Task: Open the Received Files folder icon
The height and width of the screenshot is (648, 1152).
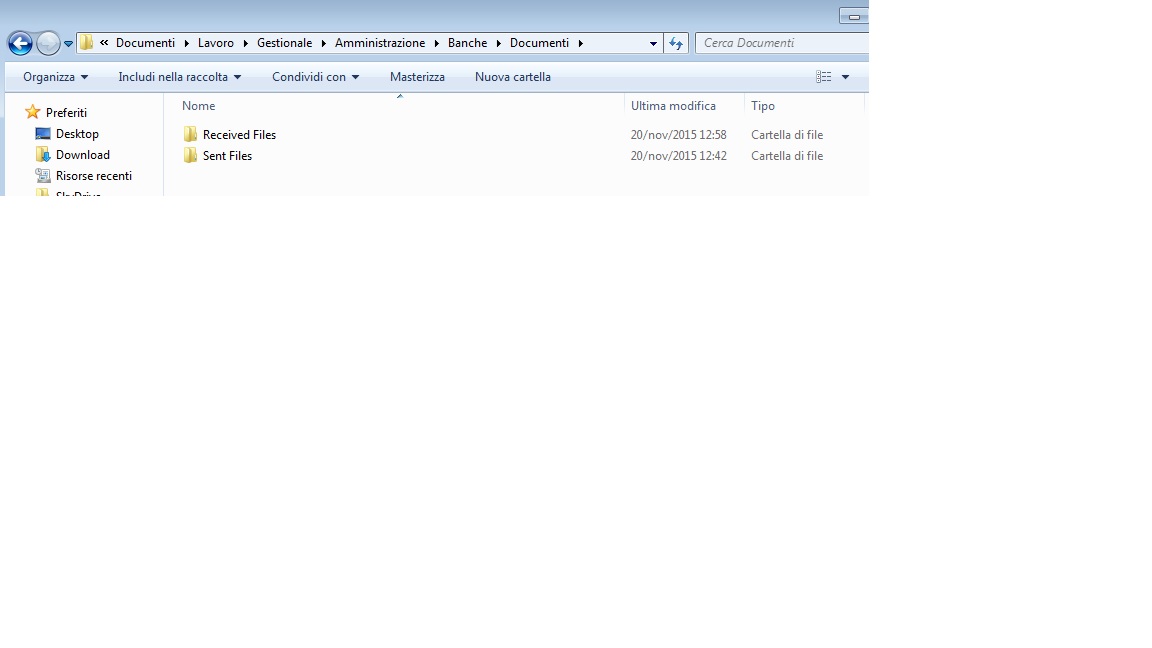Action: (190, 135)
